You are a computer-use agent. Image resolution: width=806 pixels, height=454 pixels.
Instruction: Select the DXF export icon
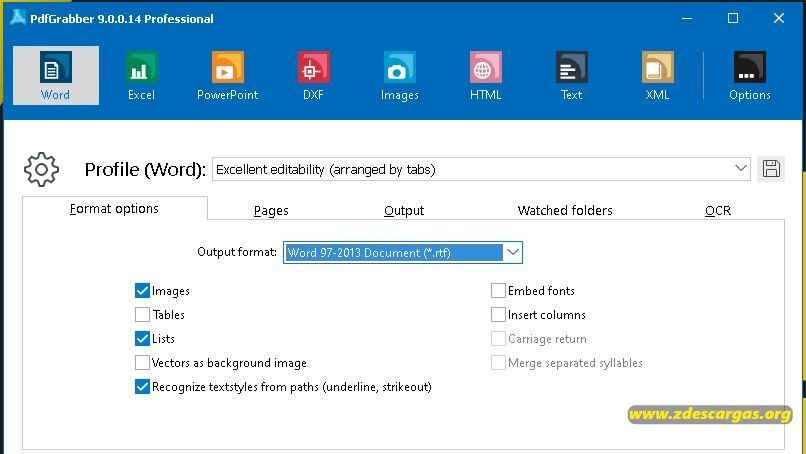coord(313,75)
